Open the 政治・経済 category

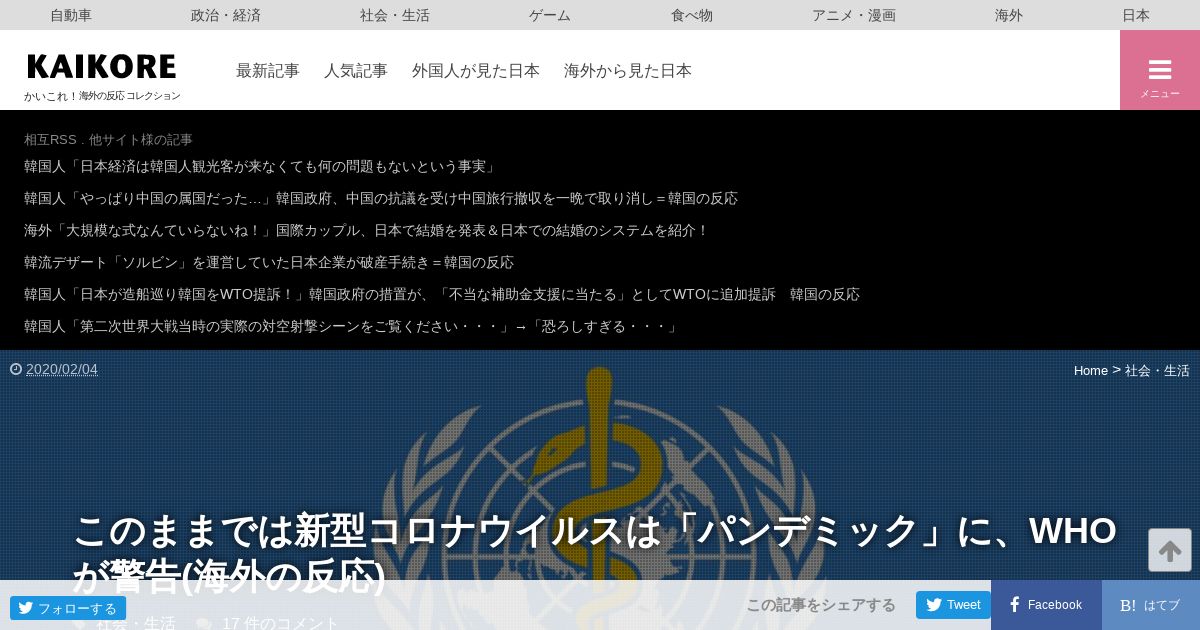(x=226, y=15)
